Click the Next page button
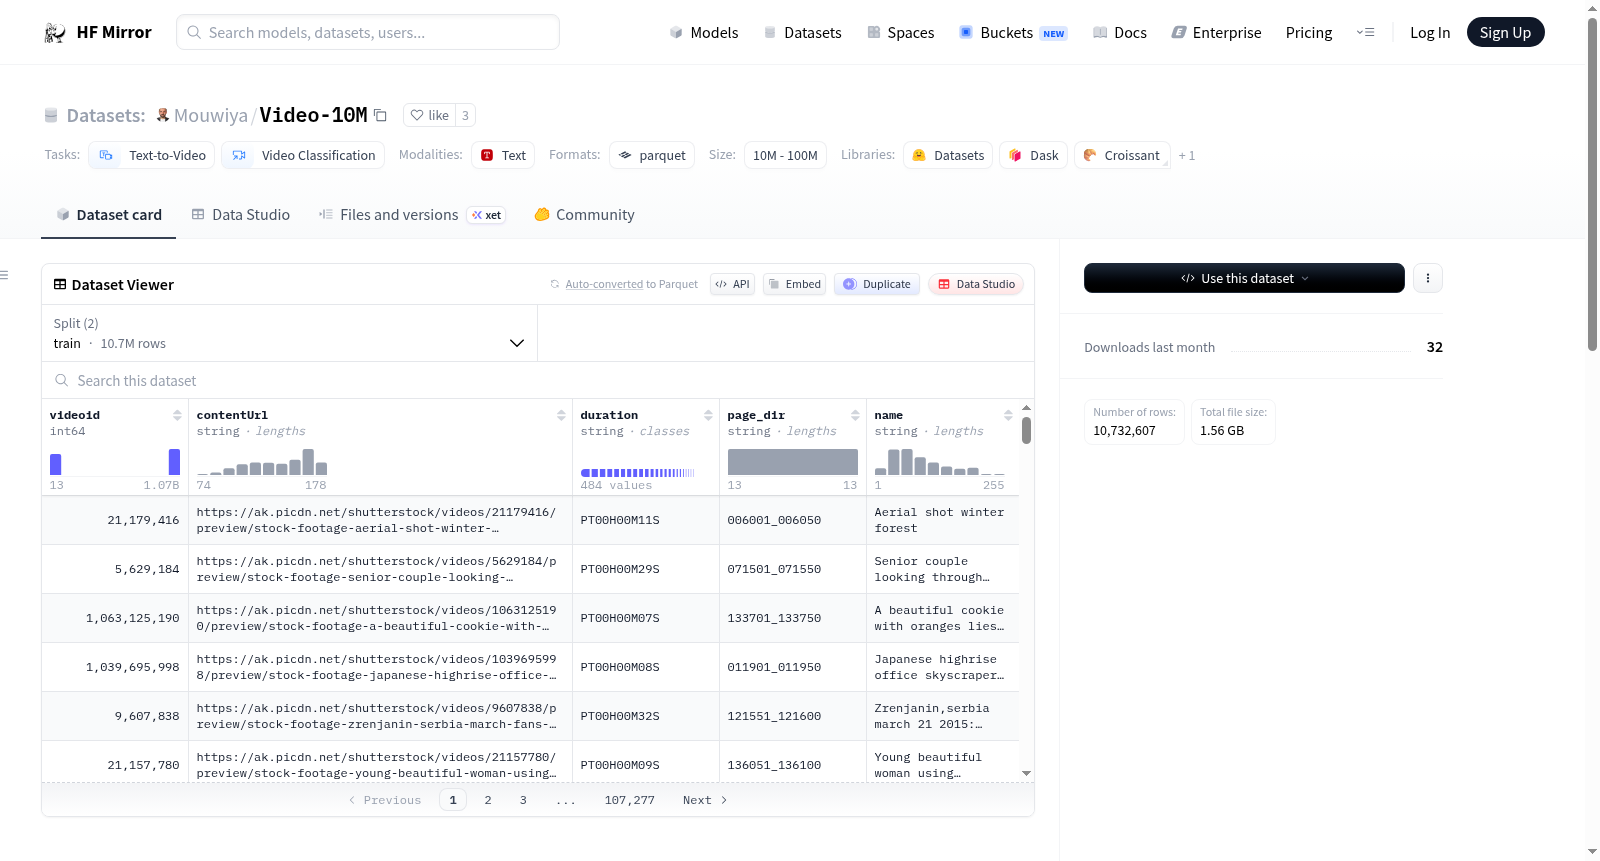Viewport: 1600px width, 861px height. [705, 800]
